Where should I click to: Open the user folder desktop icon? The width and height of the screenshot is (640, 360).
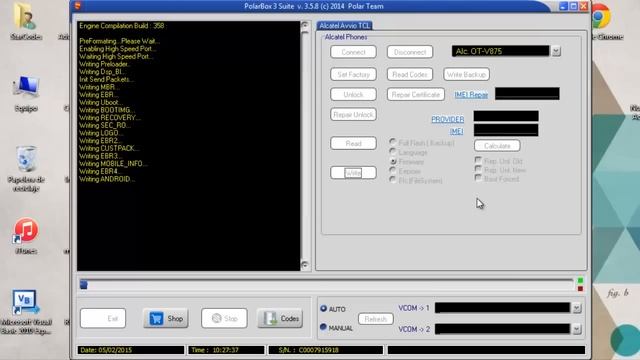click(x=25, y=21)
